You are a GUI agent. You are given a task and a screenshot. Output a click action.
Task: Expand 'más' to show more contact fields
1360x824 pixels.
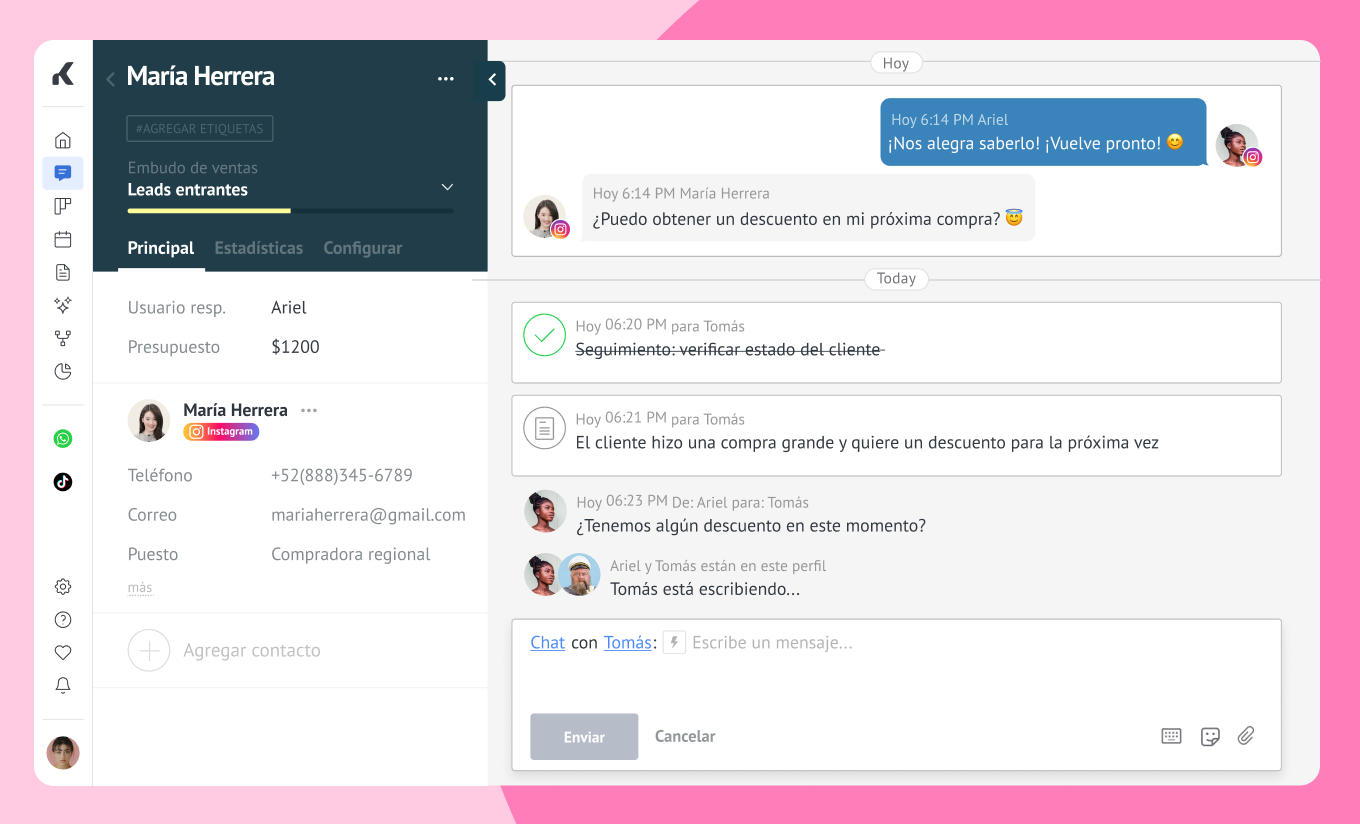point(140,588)
